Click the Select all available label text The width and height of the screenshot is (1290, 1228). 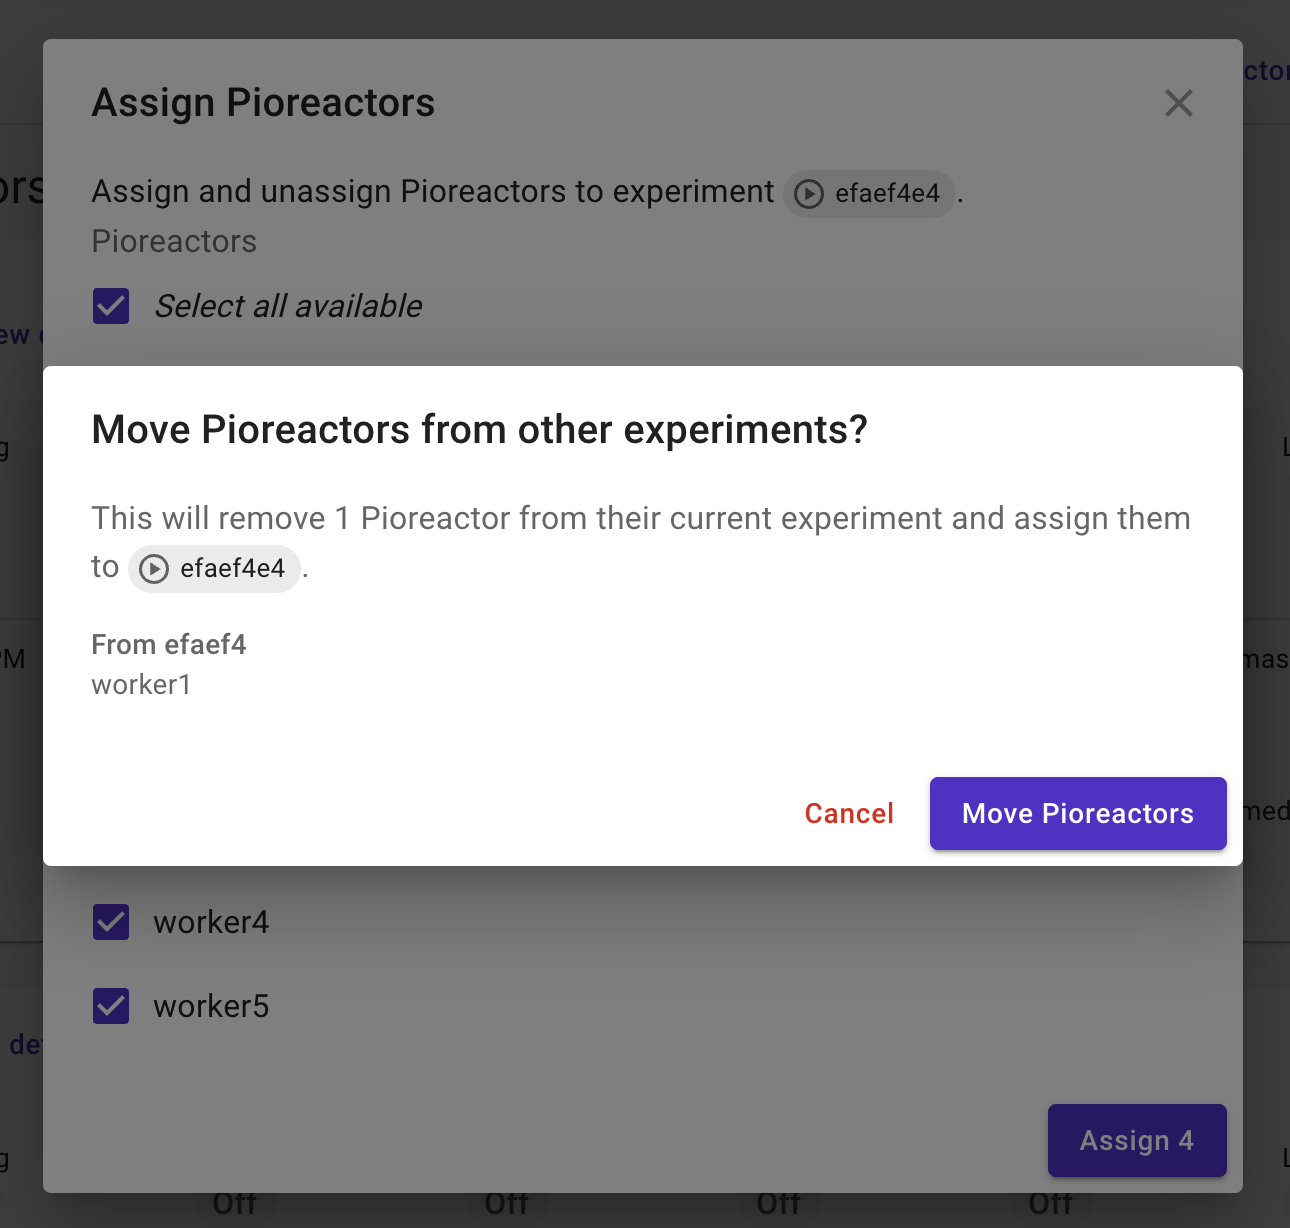[288, 306]
